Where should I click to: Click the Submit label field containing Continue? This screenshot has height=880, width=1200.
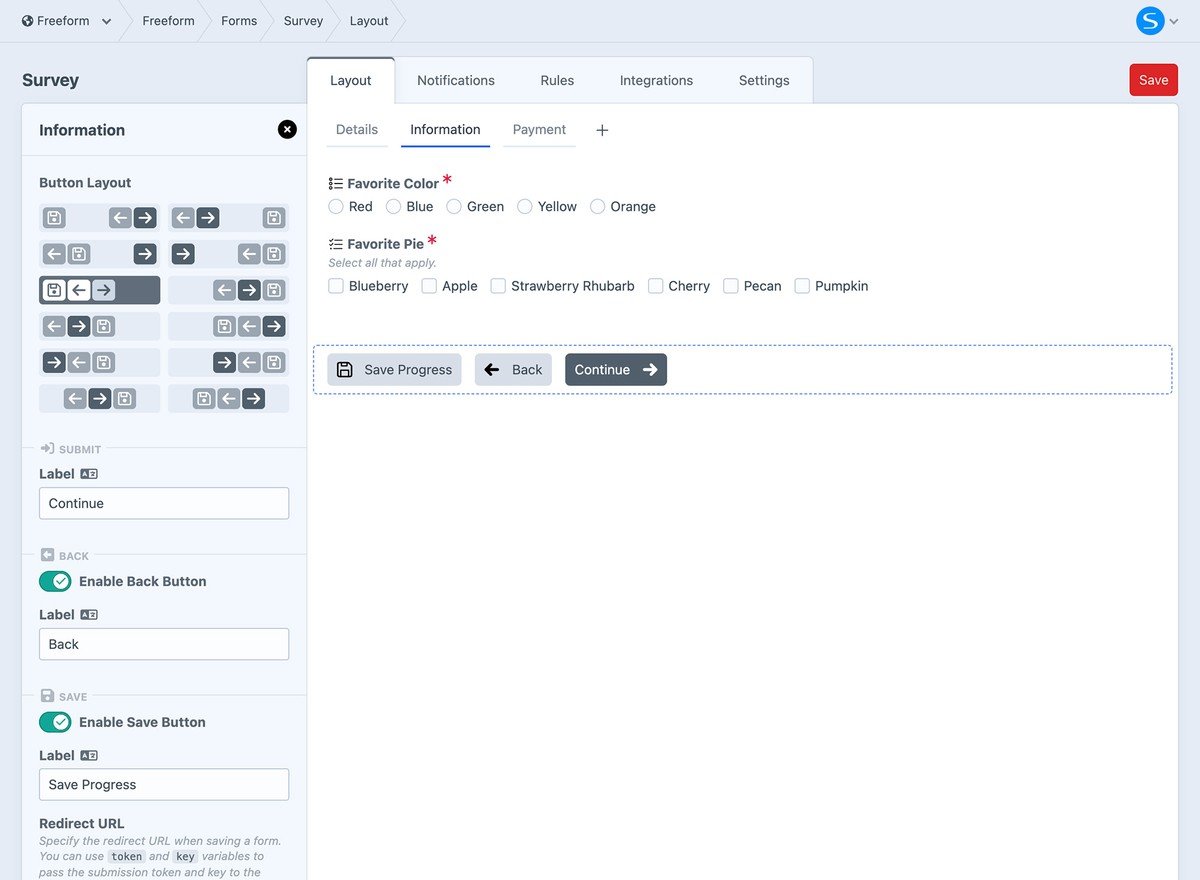pos(164,503)
